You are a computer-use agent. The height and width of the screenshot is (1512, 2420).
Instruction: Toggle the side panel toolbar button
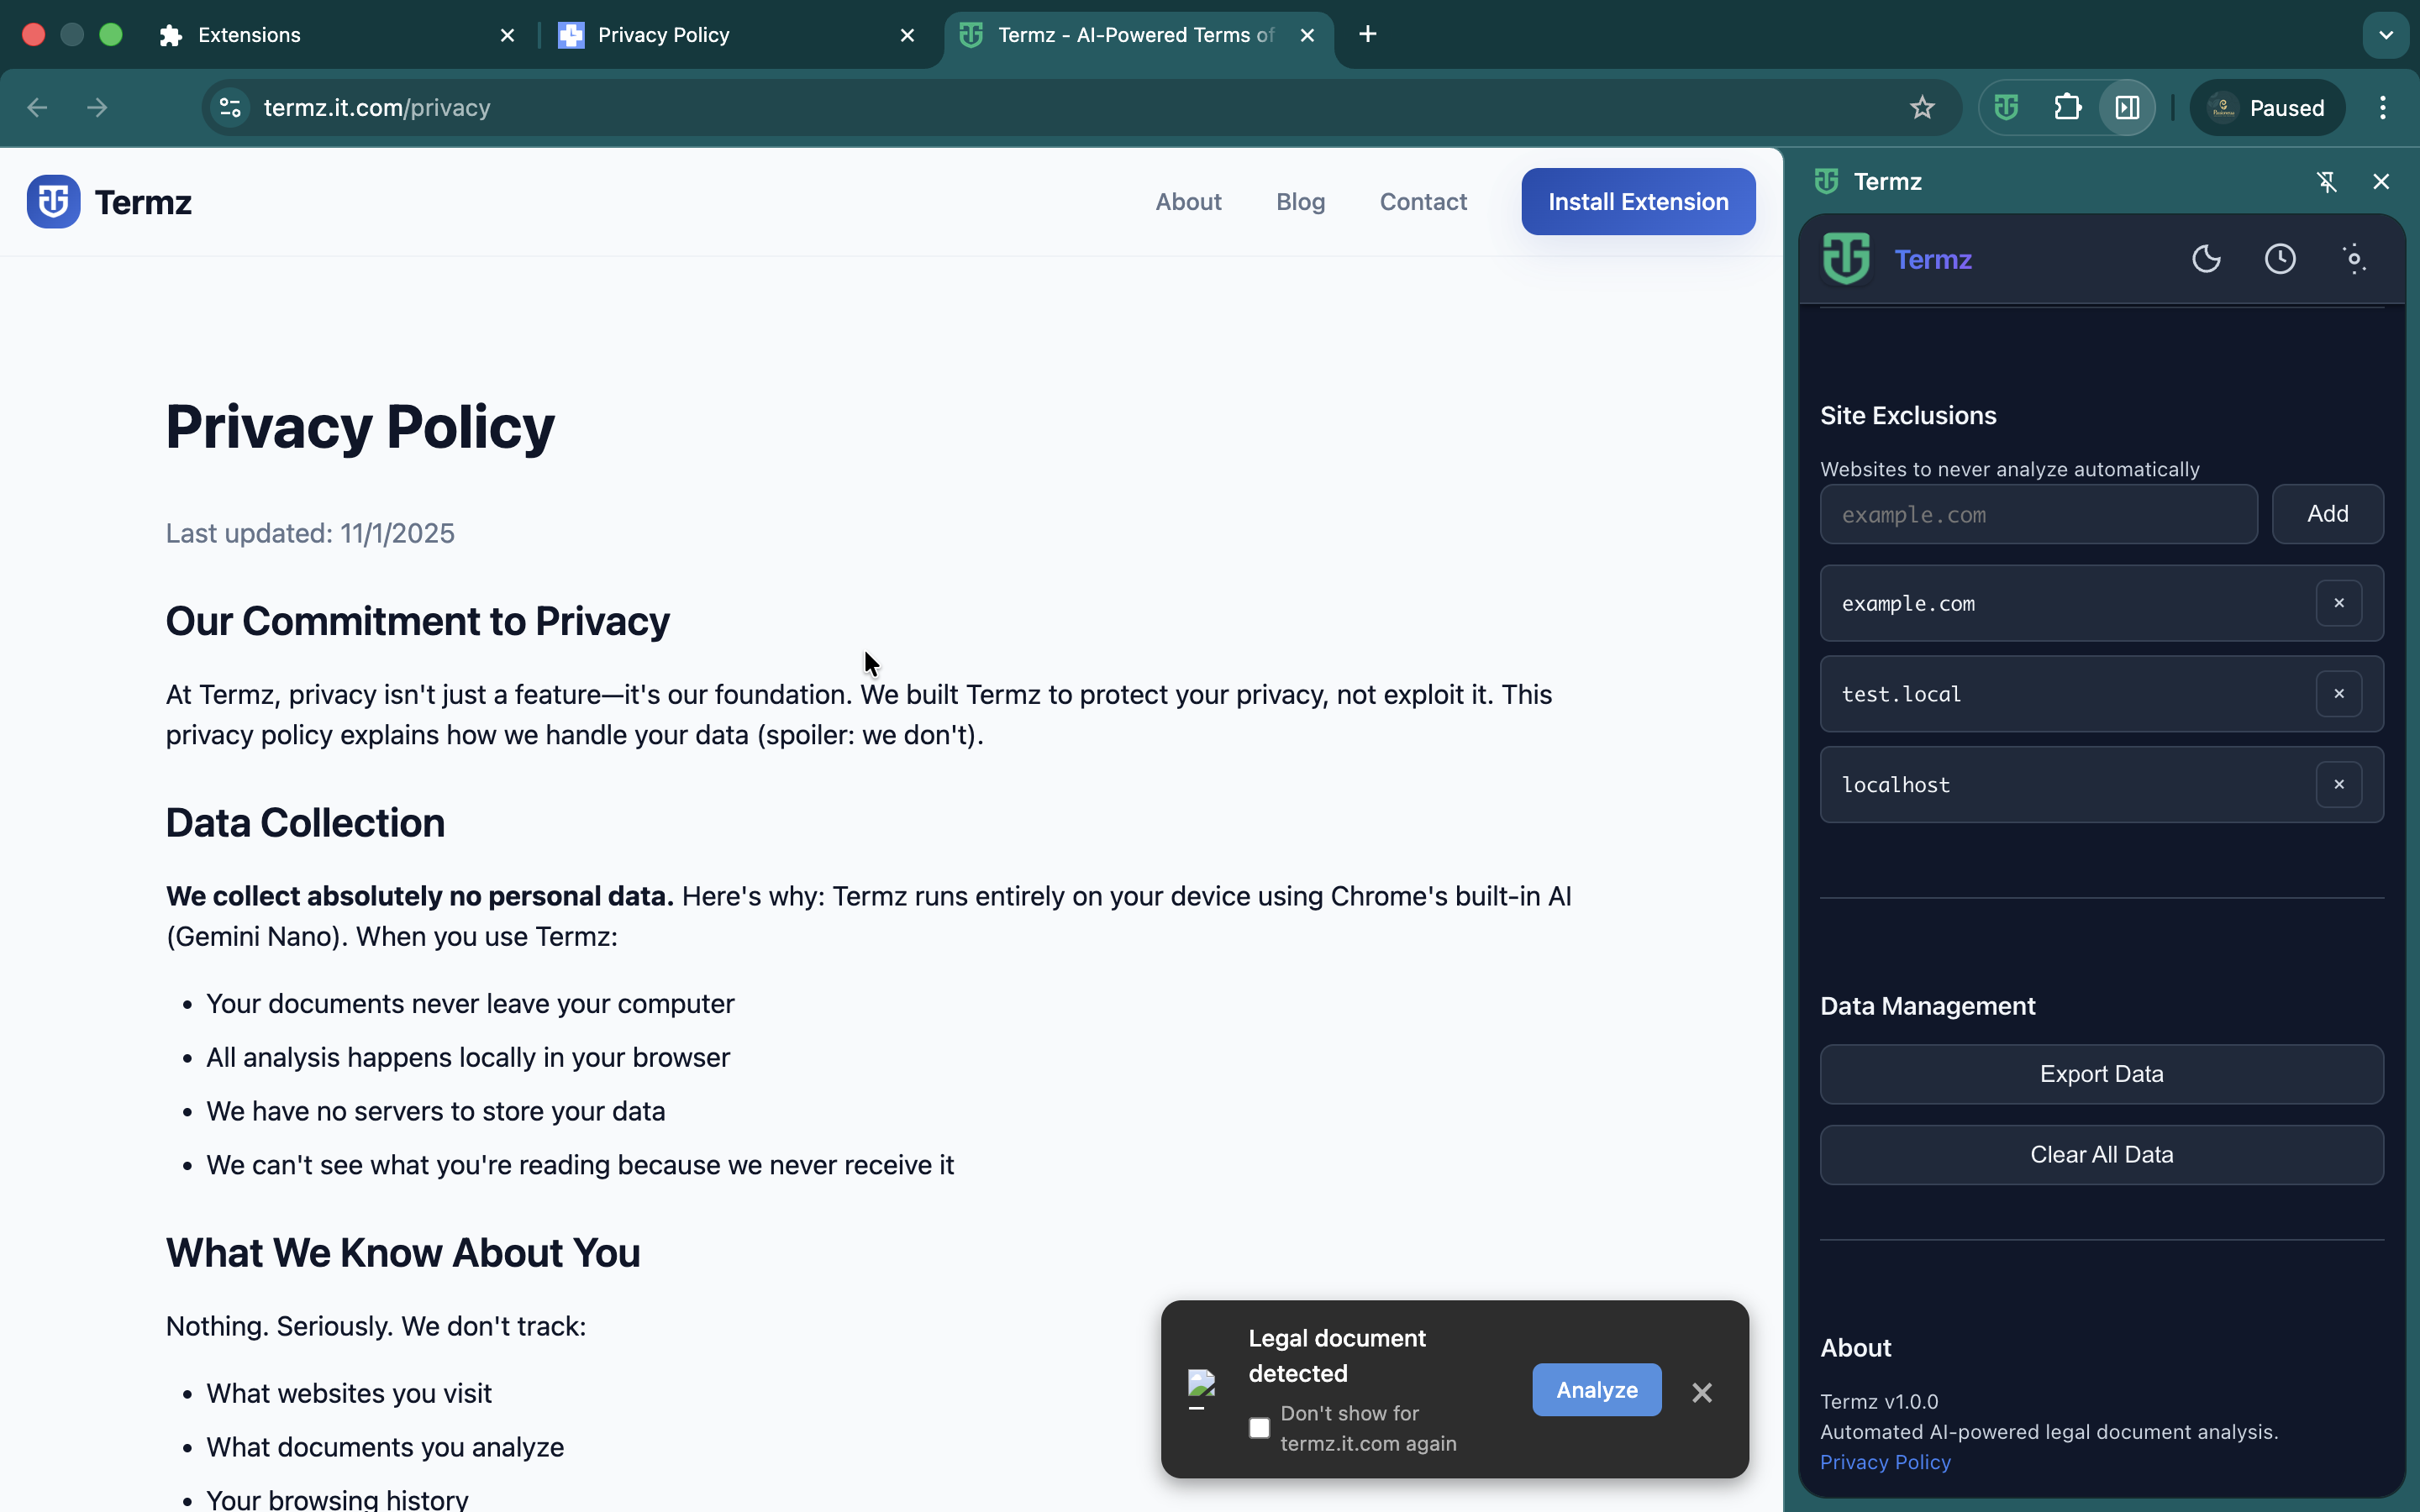[2127, 107]
